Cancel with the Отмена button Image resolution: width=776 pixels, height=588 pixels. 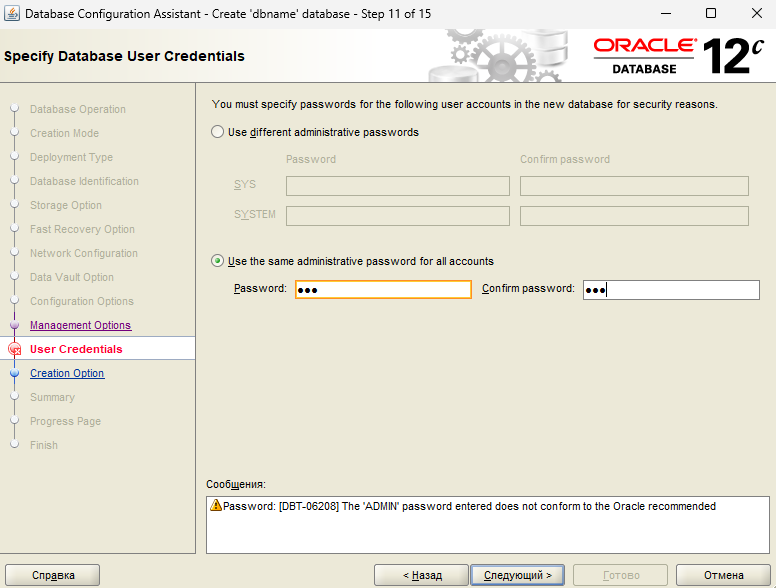pos(723,575)
